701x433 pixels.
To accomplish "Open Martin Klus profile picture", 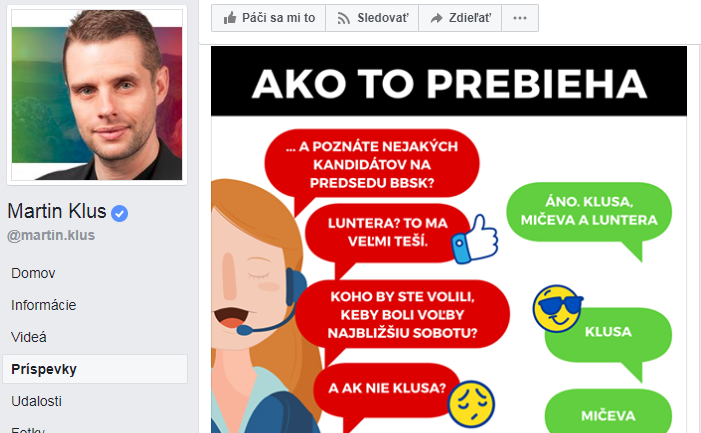I will tap(97, 95).
